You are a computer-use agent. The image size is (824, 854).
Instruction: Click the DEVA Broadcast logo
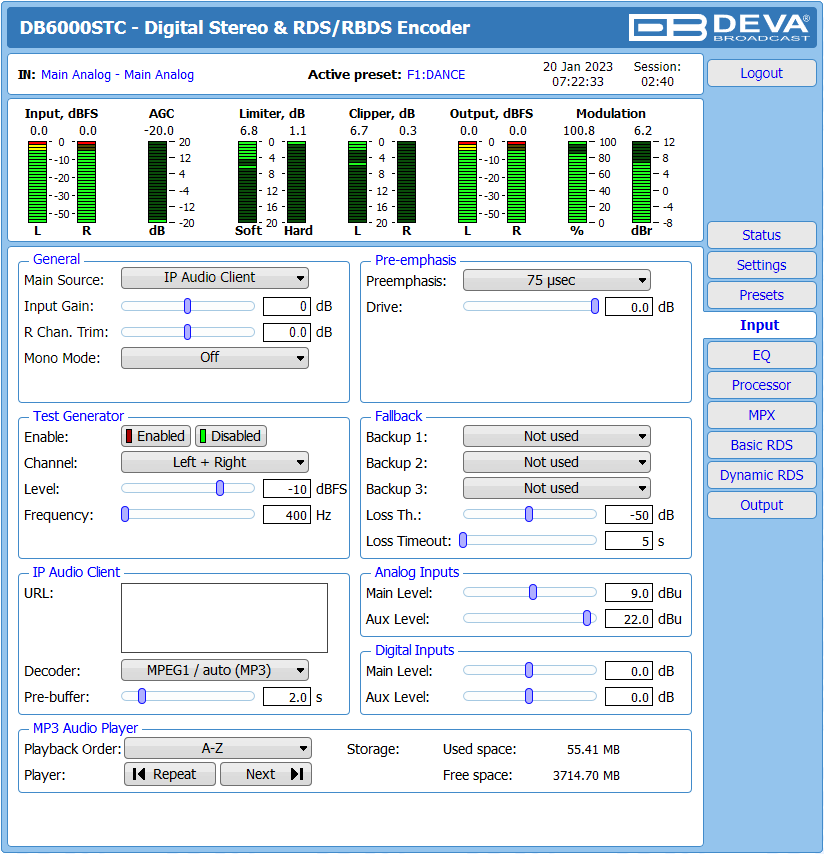[x=719, y=27]
